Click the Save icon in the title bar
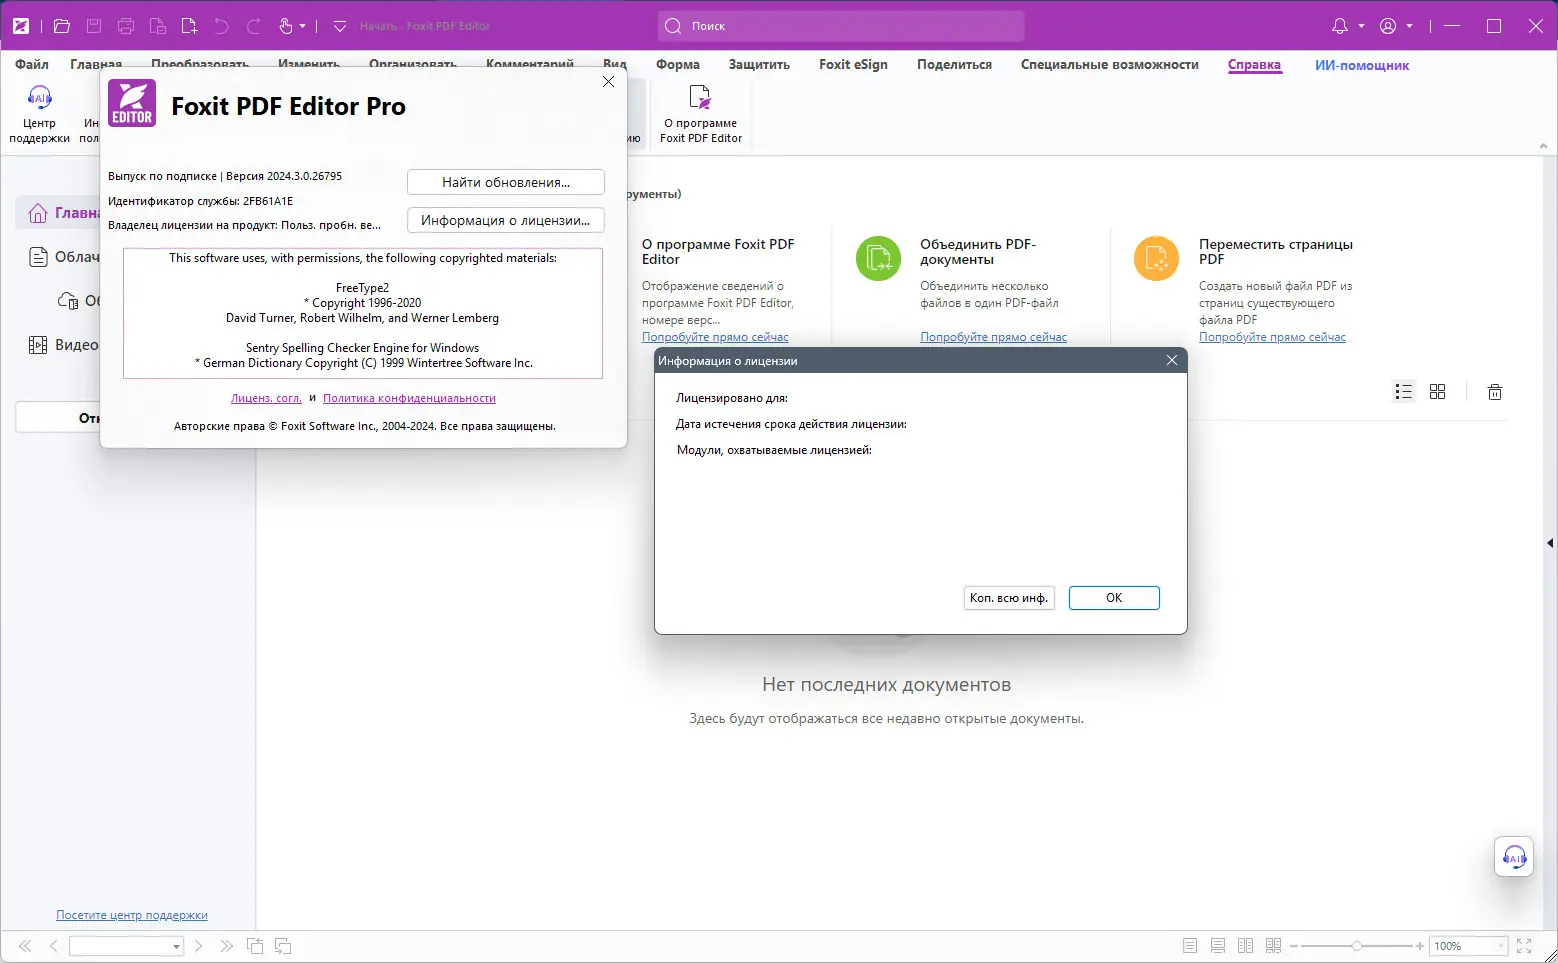1558x963 pixels. (x=94, y=26)
